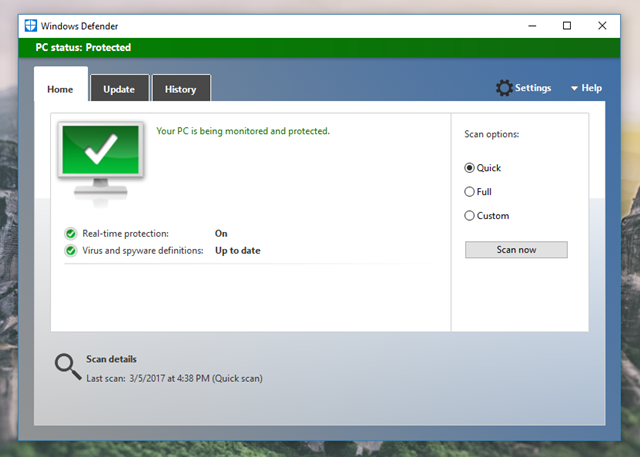
Task: Click the Virus and spyware definitions check icon
Action: click(x=71, y=251)
